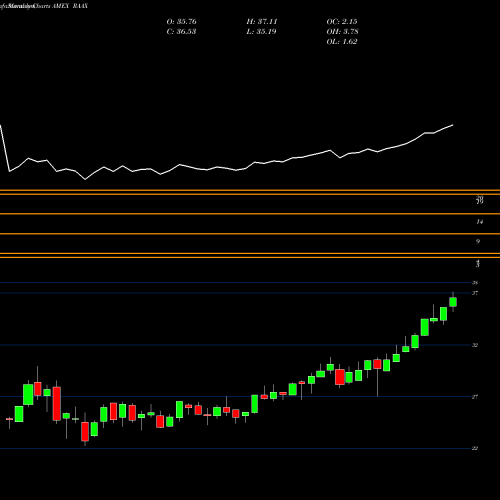Click the AMEX RAAX ticker in chart title
This screenshot has height=500, width=500.
70,6
